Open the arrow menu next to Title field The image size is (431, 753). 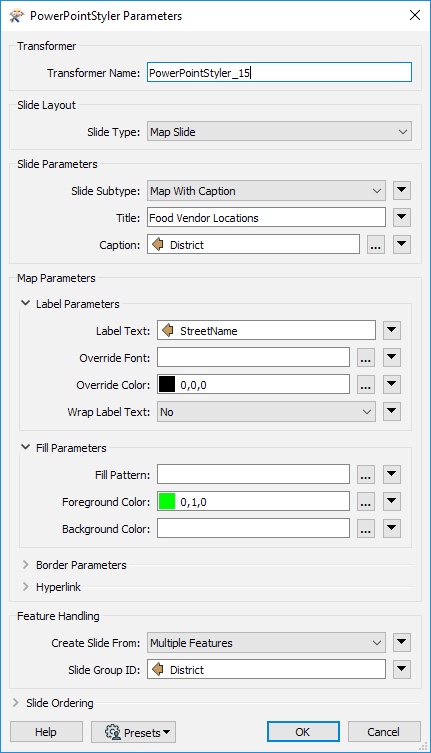[x=402, y=218]
